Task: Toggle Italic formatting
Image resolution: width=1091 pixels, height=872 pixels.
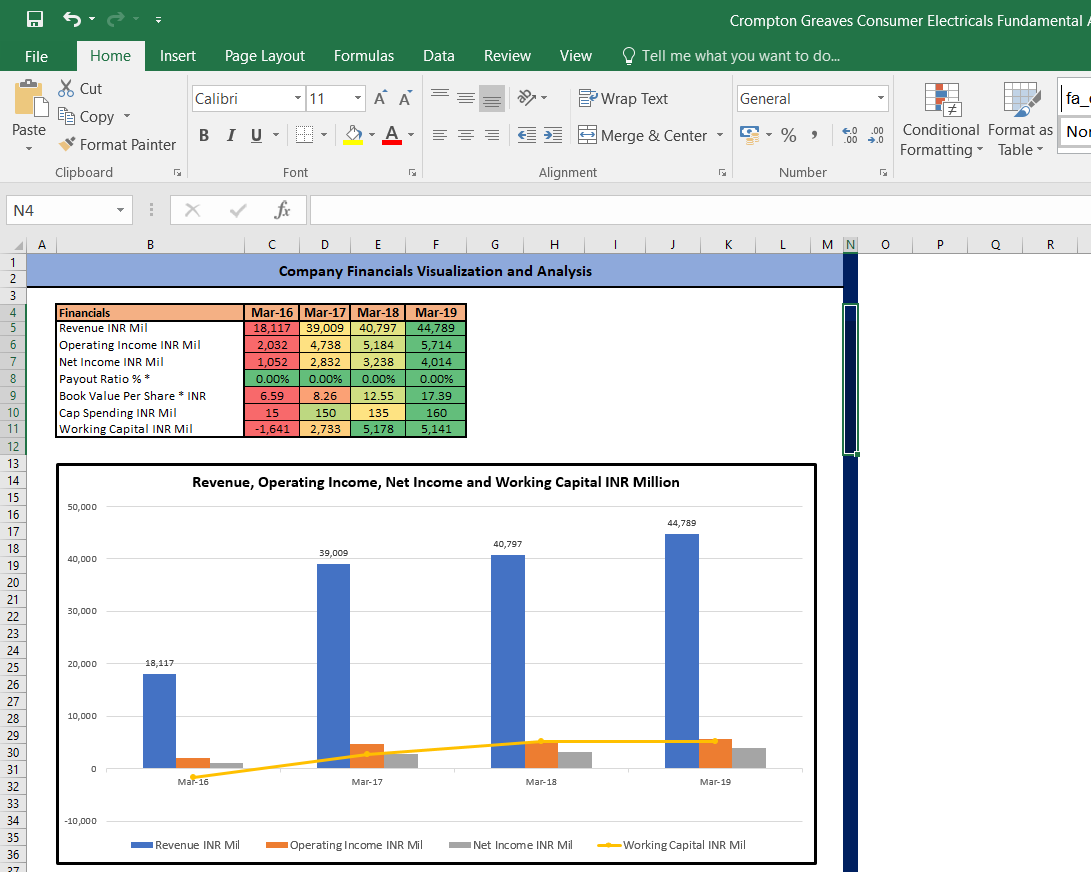Action: click(x=230, y=135)
